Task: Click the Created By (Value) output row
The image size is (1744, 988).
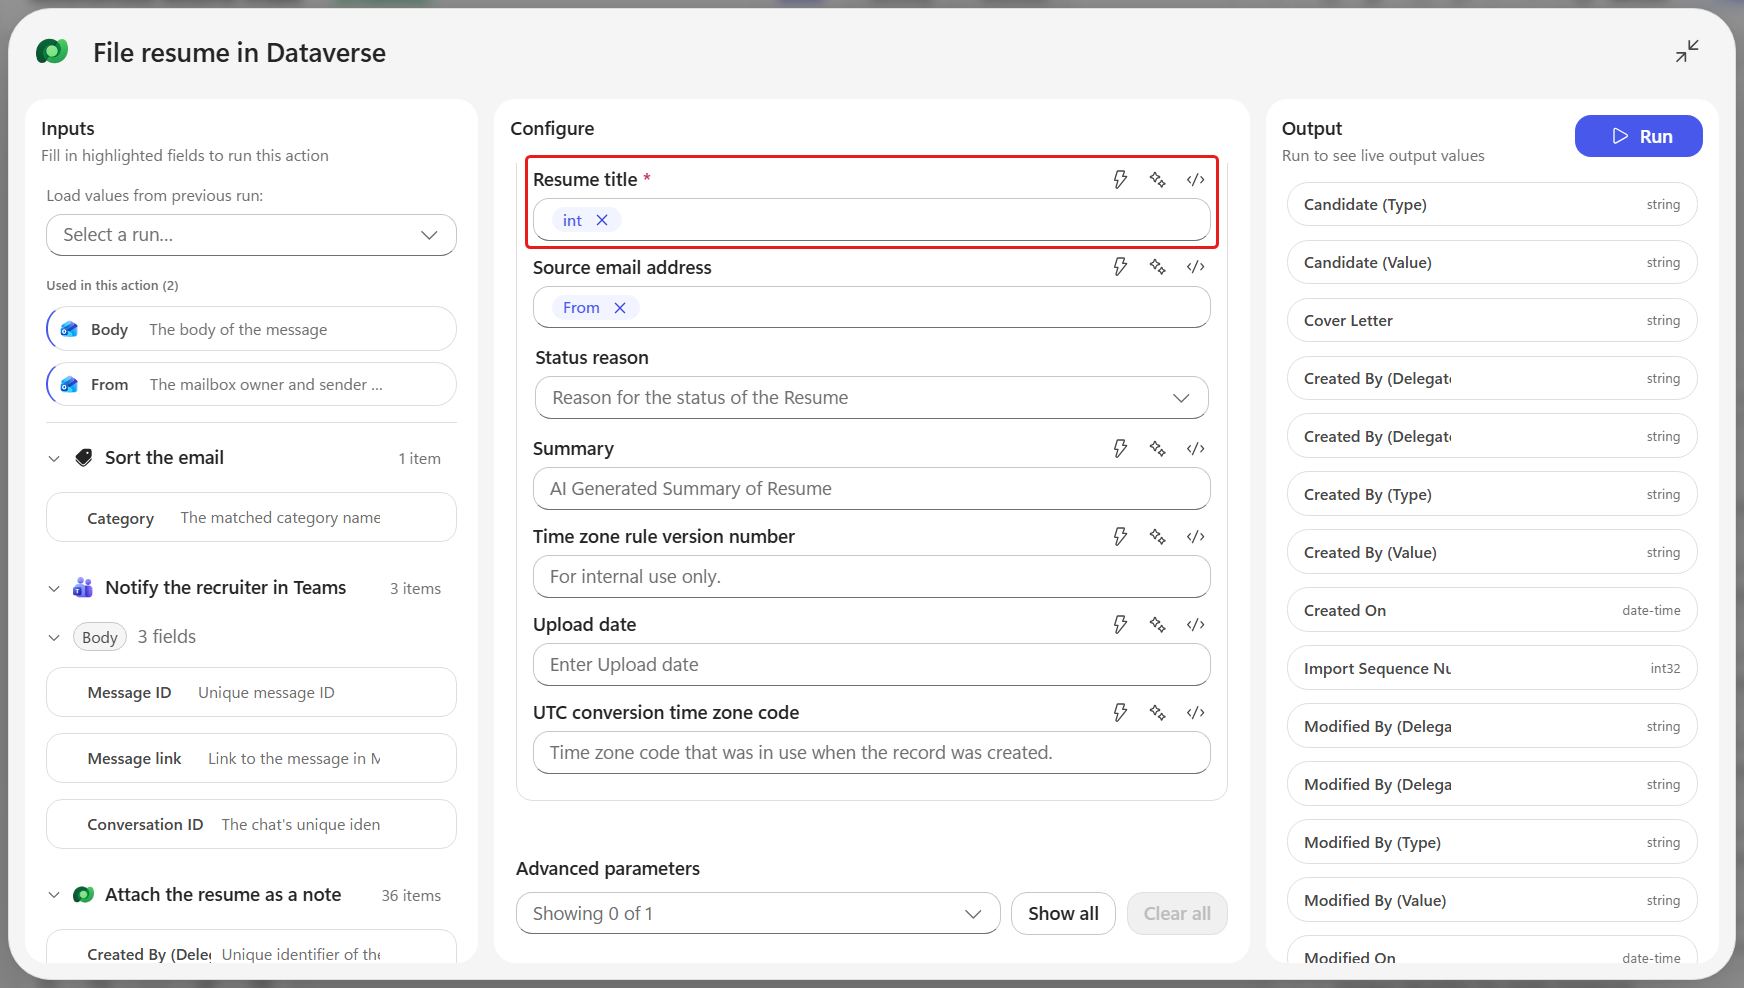Action: [1492, 552]
